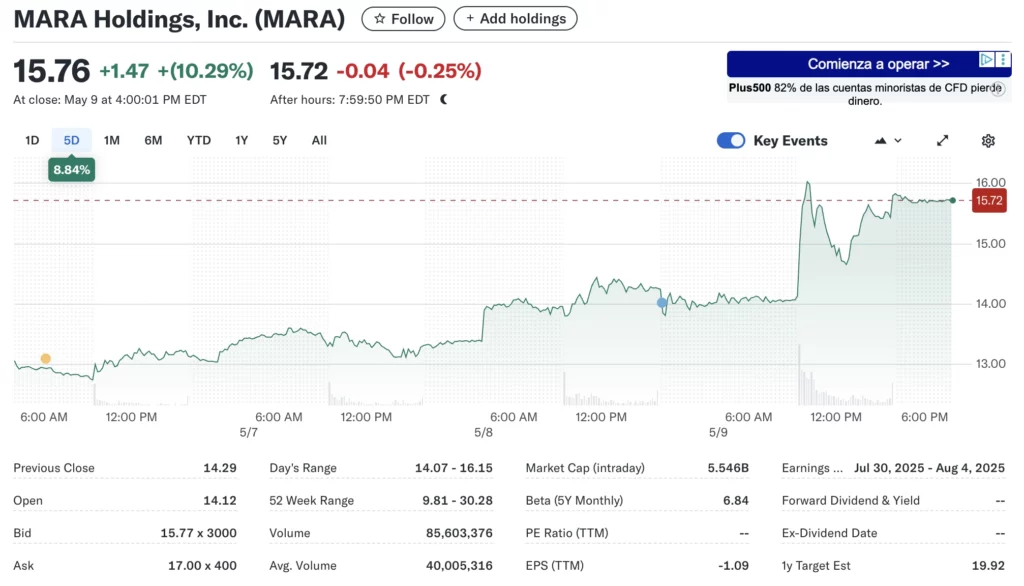The height and width of the screenshot is (586, 1024).
Task: Select the 1Y chart range tab
Action: pyautogui.click(x=242, y=140)
